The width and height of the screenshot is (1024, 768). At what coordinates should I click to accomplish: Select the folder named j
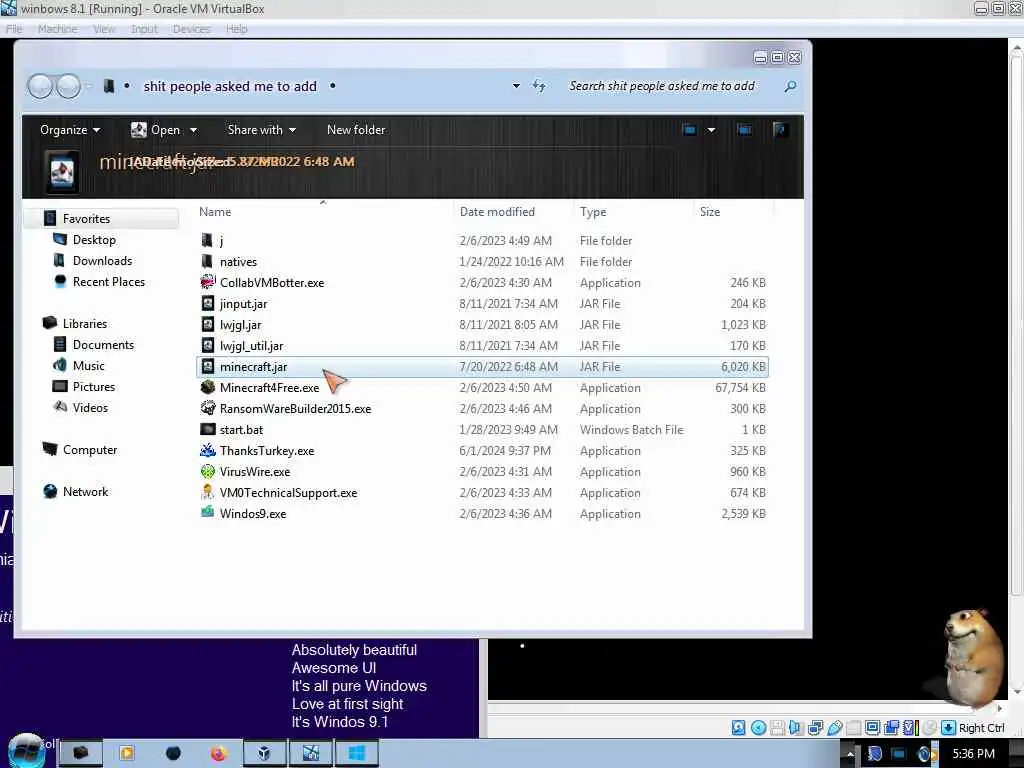221,240
